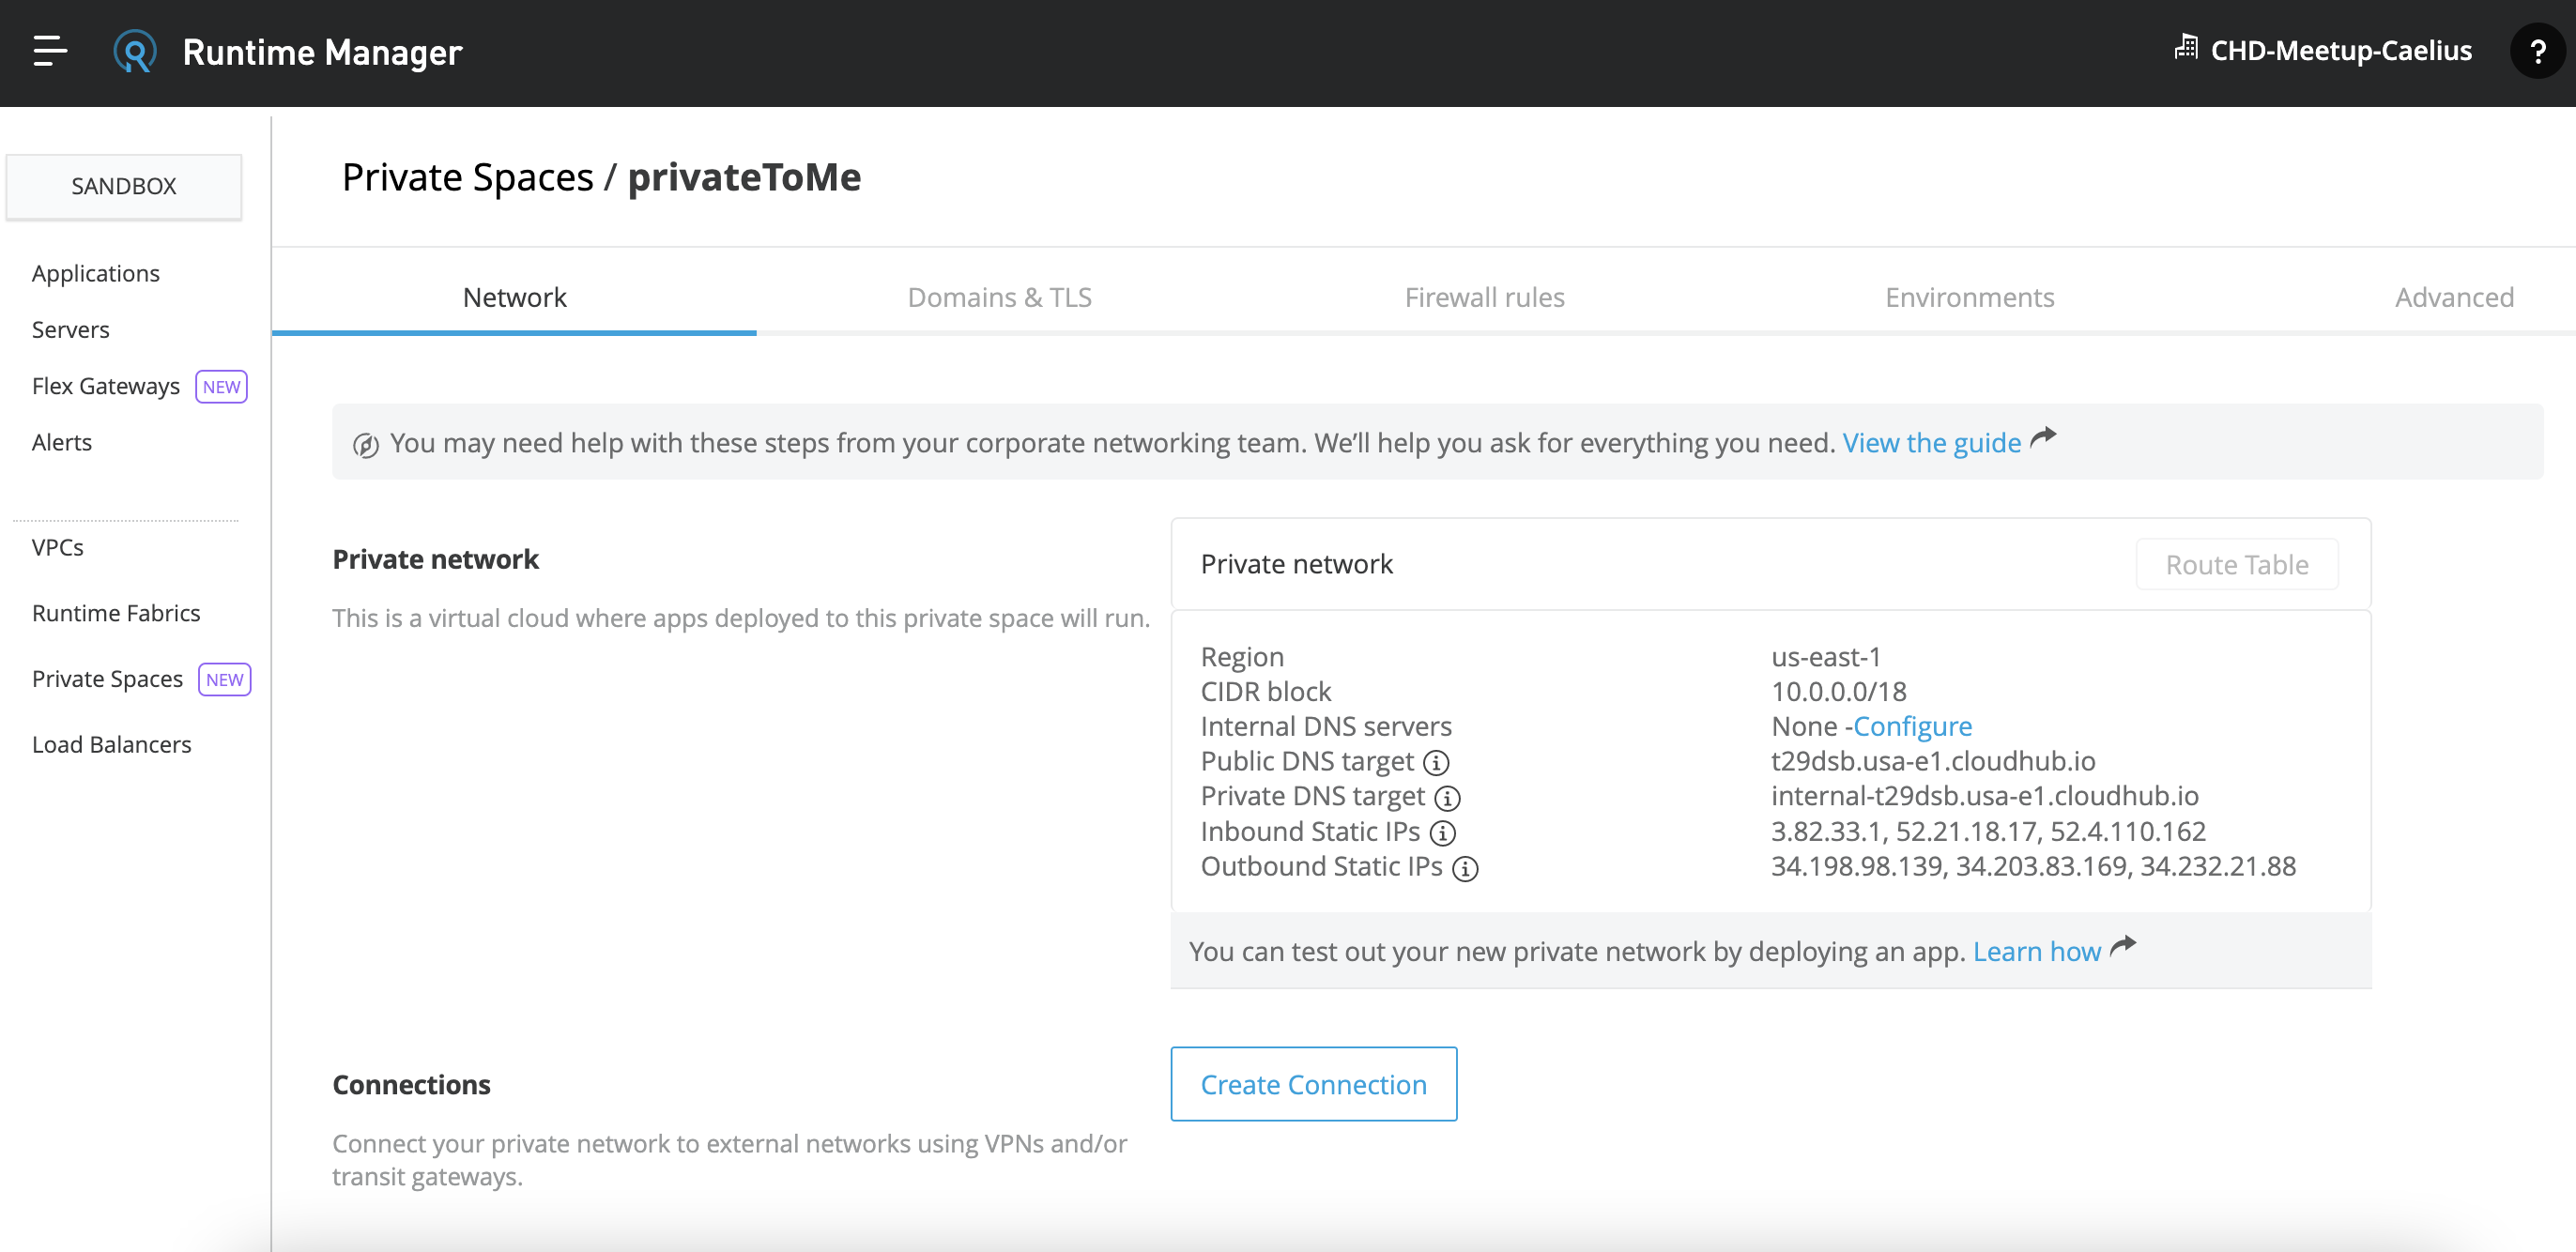Show info for Inbound Static IPs
The height and width of the screenshot is (1252, 2576).
[1442, 833]
